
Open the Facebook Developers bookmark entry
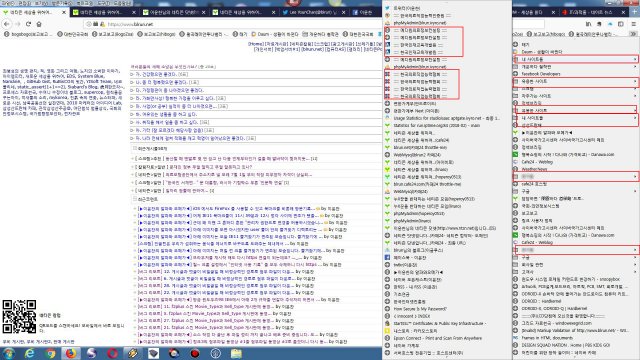point(540,74)
